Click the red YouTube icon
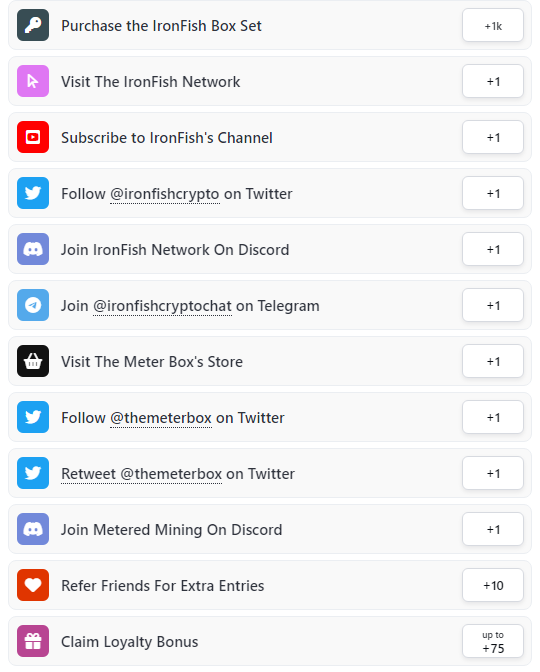This screenshot has height=672, width=540. 33,137
